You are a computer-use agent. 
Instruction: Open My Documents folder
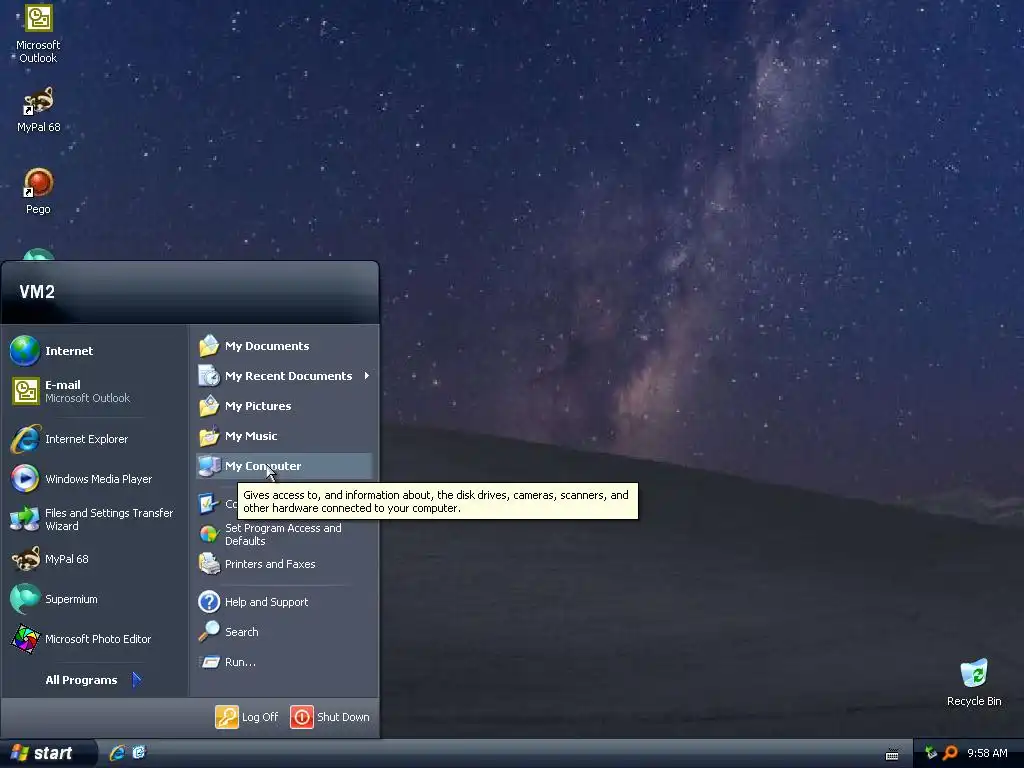pyautogui.click(x=284, y=346)
